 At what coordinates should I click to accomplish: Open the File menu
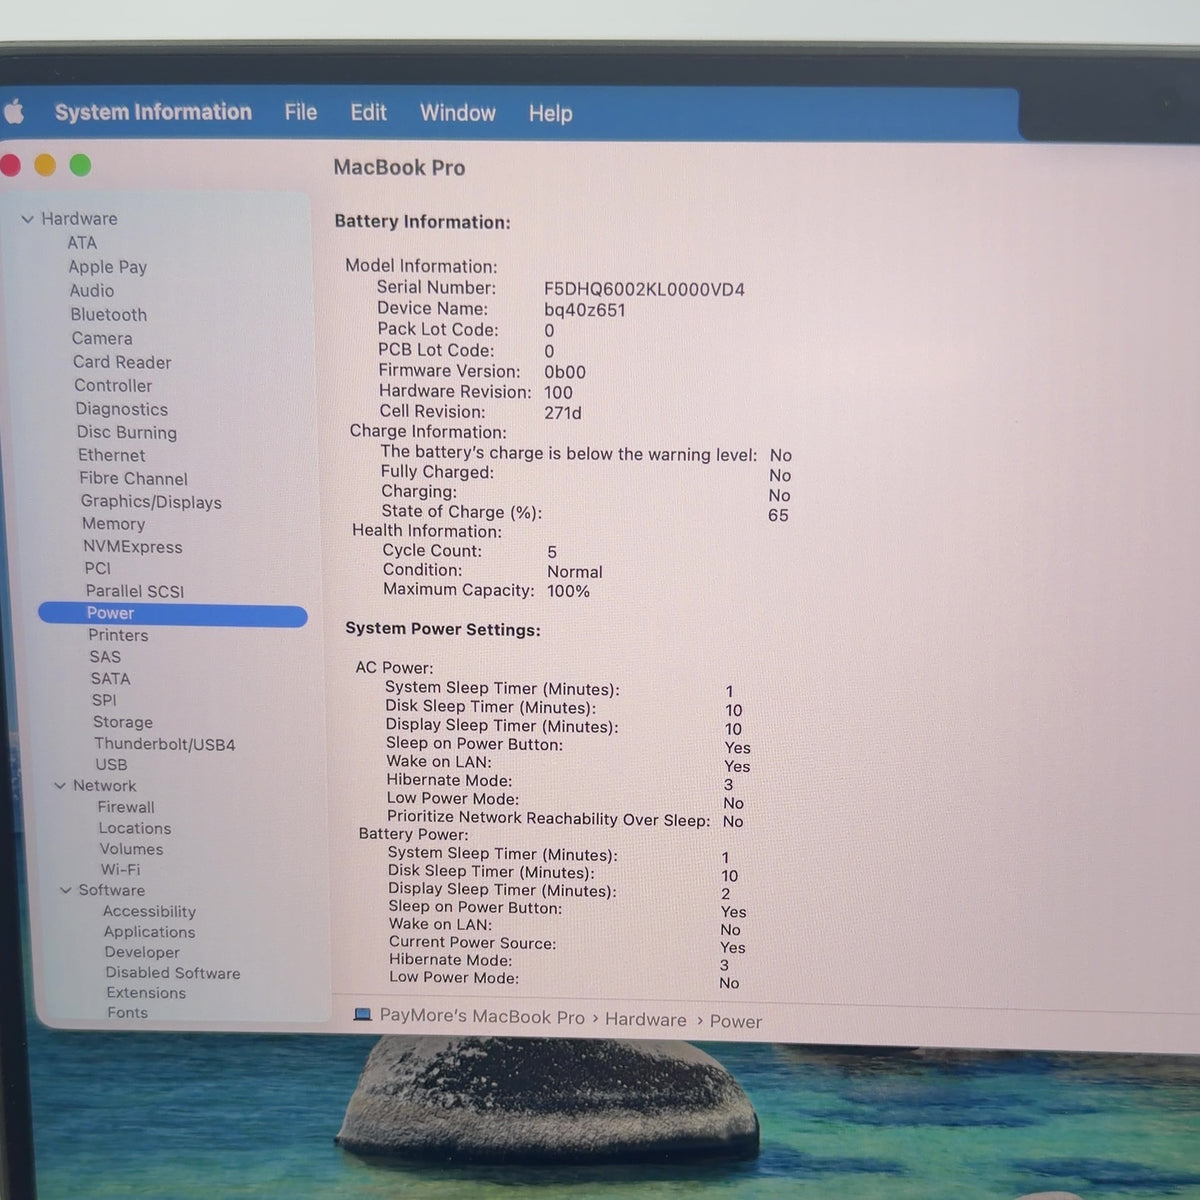pos(301,112)
